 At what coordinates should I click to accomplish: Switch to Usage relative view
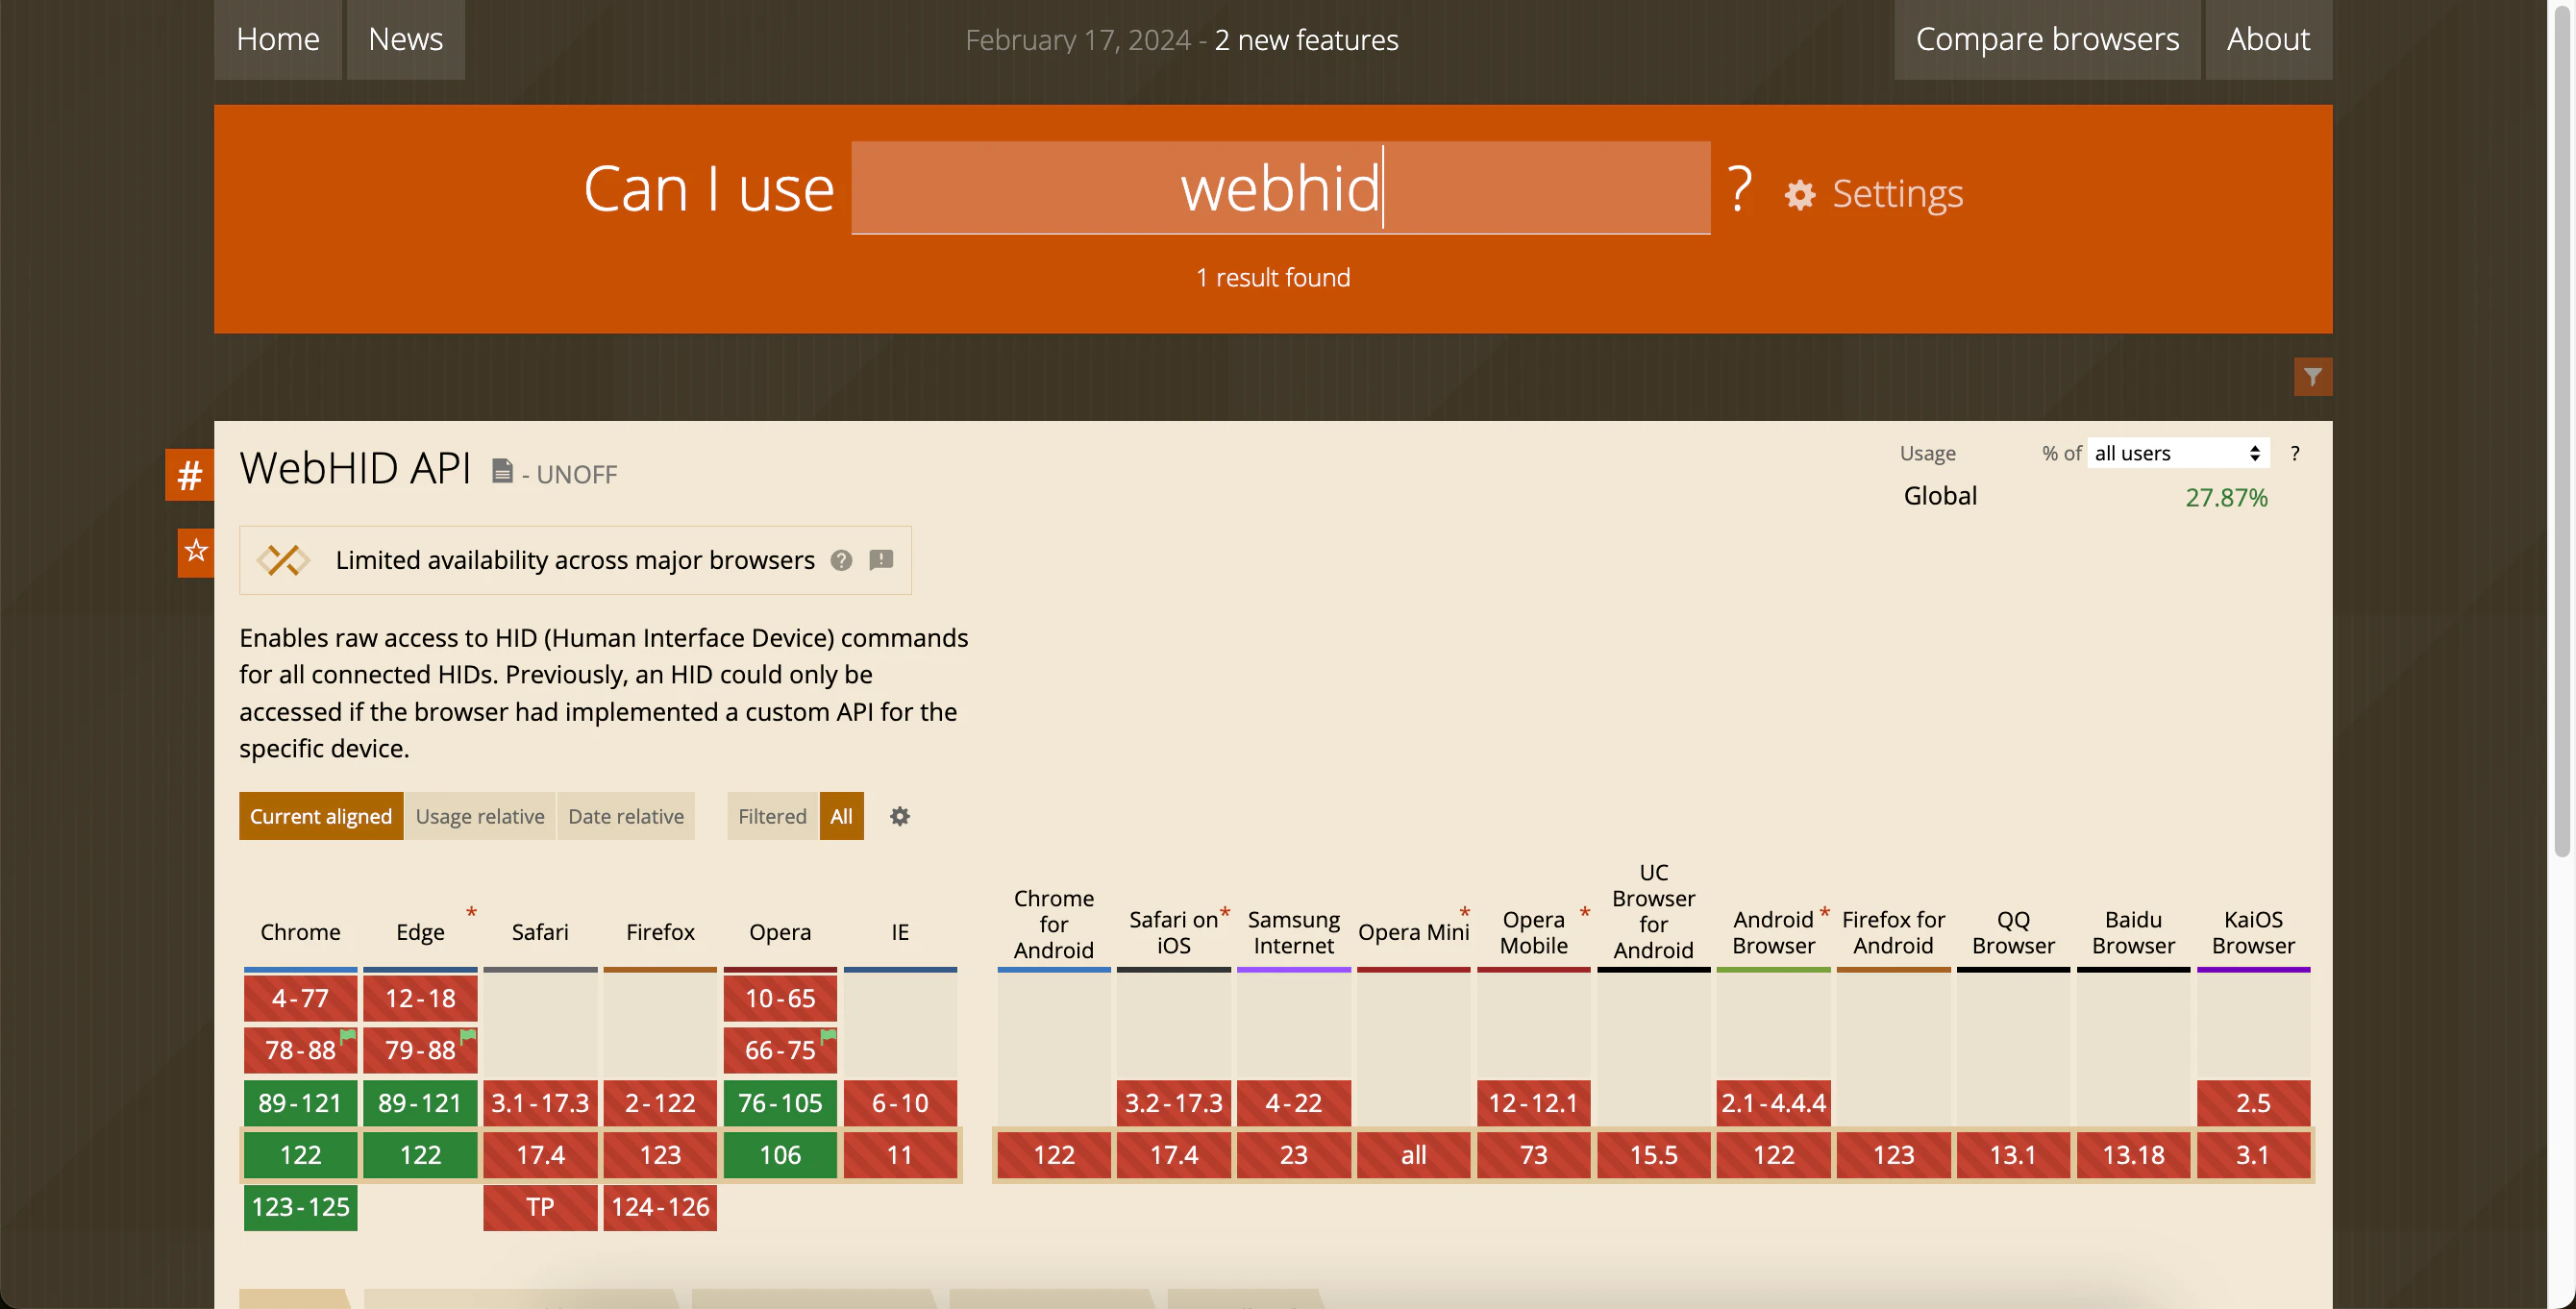point(480,816)
